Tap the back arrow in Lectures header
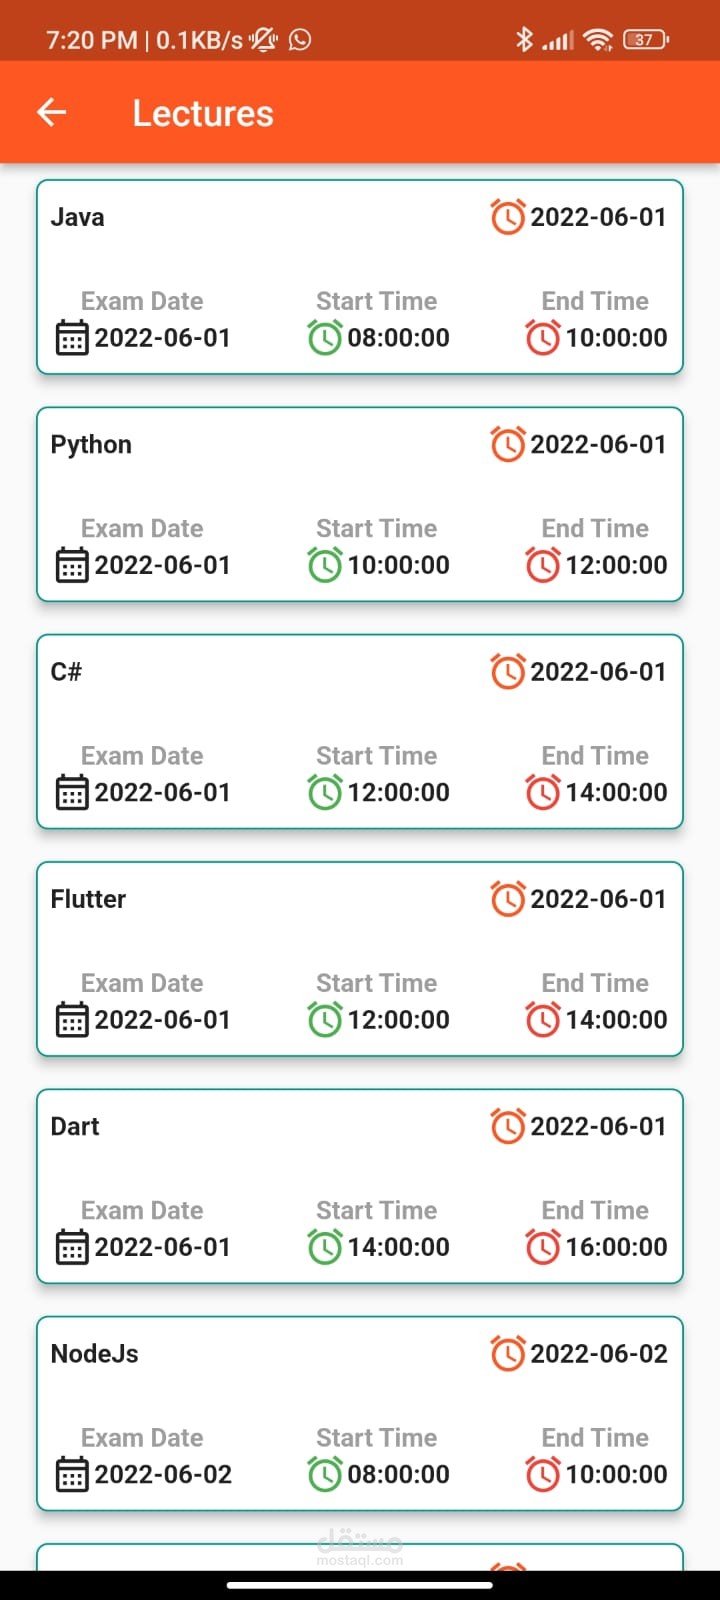This screenshot has width=720, height=1600. point(52,113)
